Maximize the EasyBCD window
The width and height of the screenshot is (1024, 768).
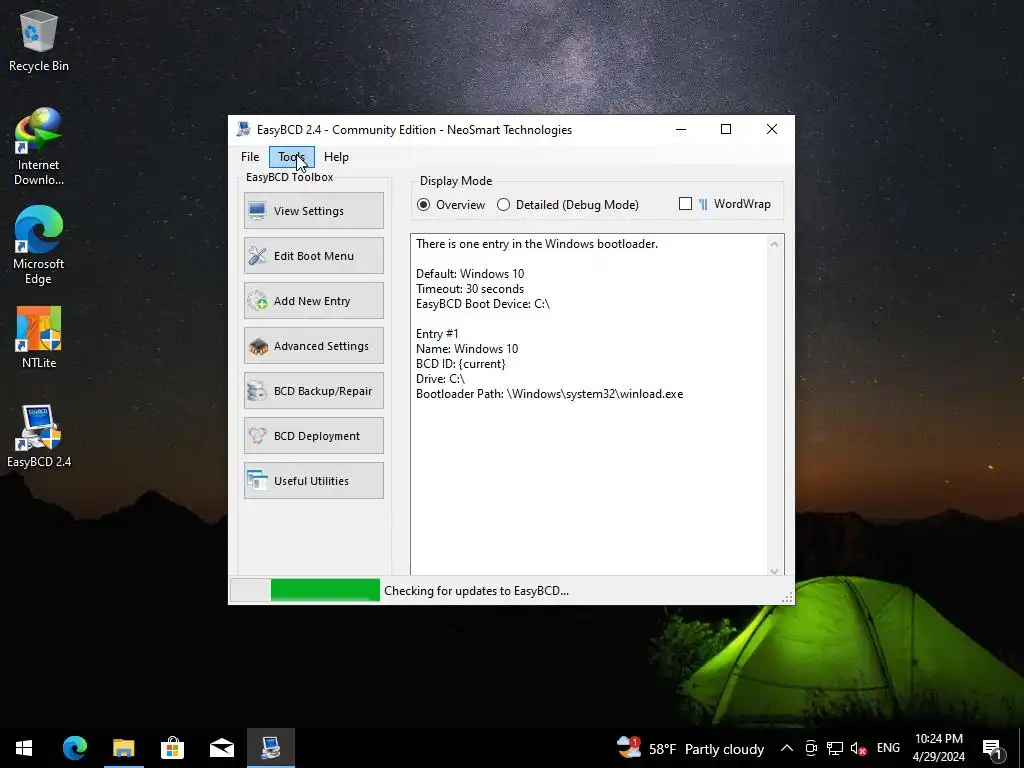[726, 129]
